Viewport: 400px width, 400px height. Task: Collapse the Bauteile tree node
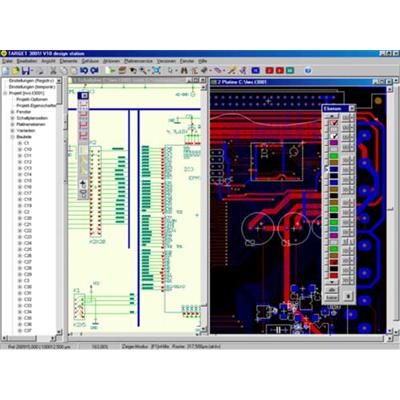point(13,137)
